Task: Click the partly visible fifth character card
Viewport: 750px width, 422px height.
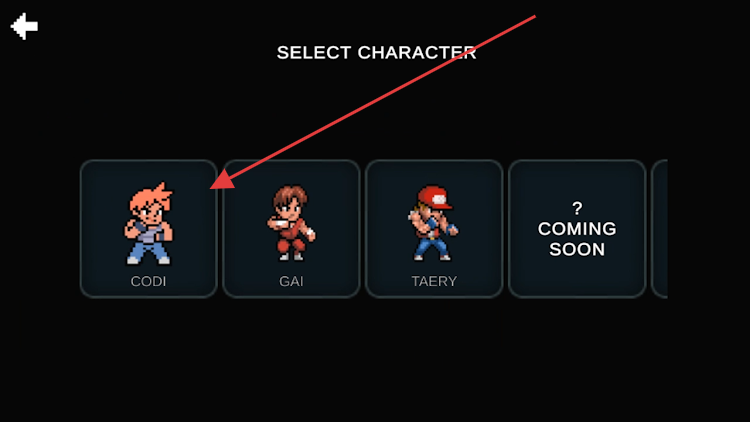Action: point(659,229)
